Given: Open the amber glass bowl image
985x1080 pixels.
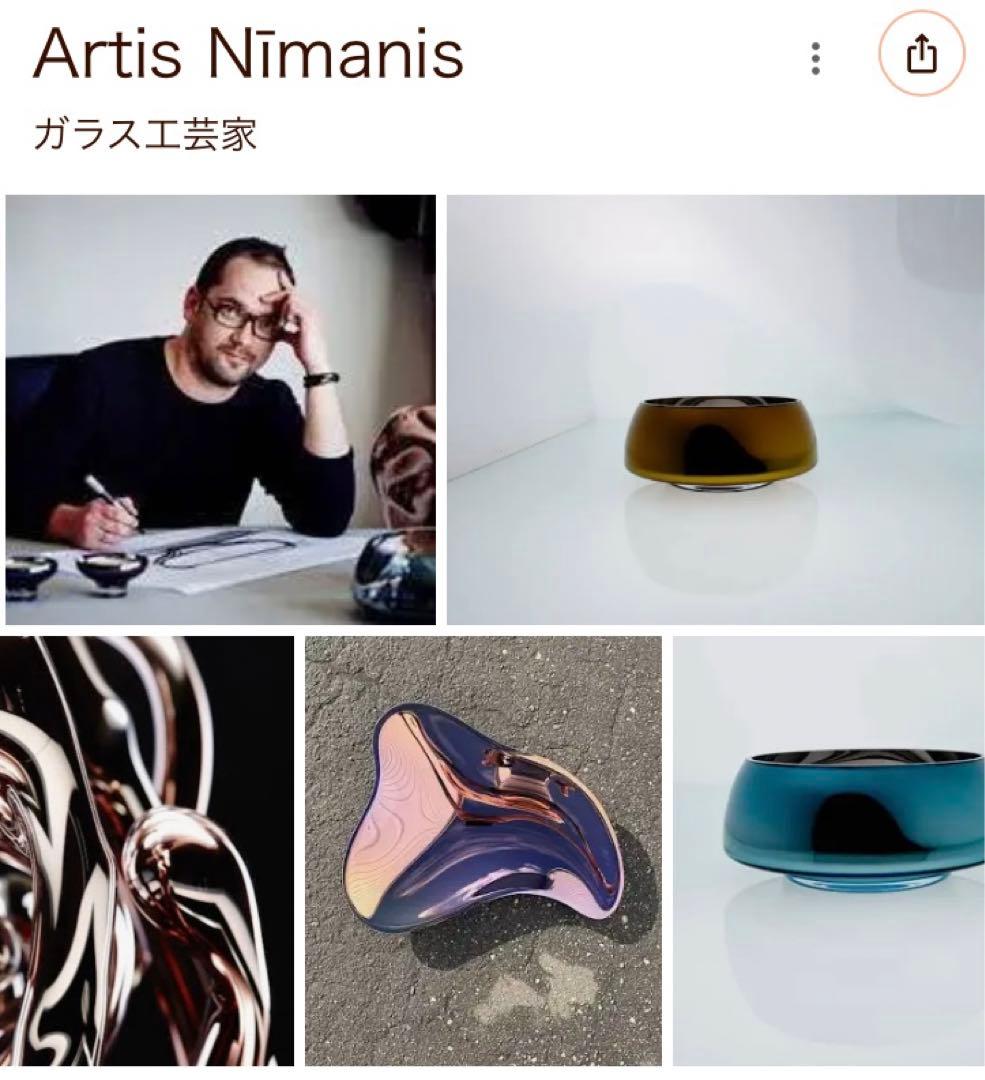Looking at the screenshot, I should pos(716,410).
